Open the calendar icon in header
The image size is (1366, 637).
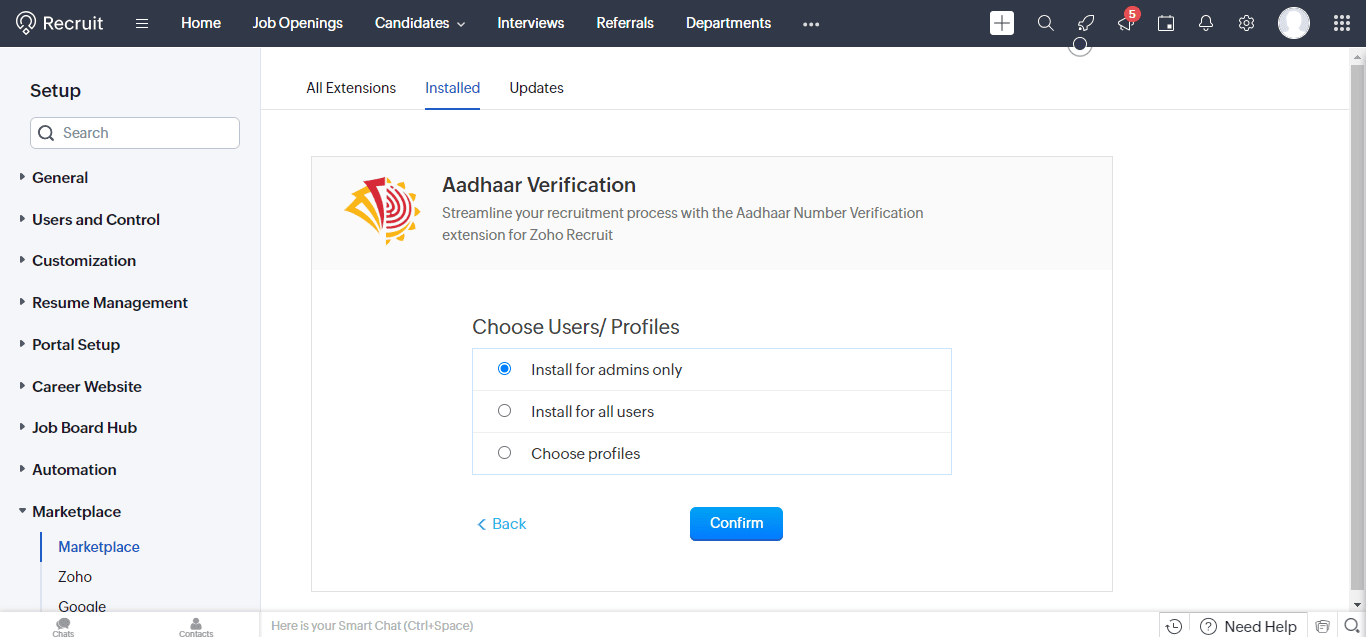(x=1166, y=23)
